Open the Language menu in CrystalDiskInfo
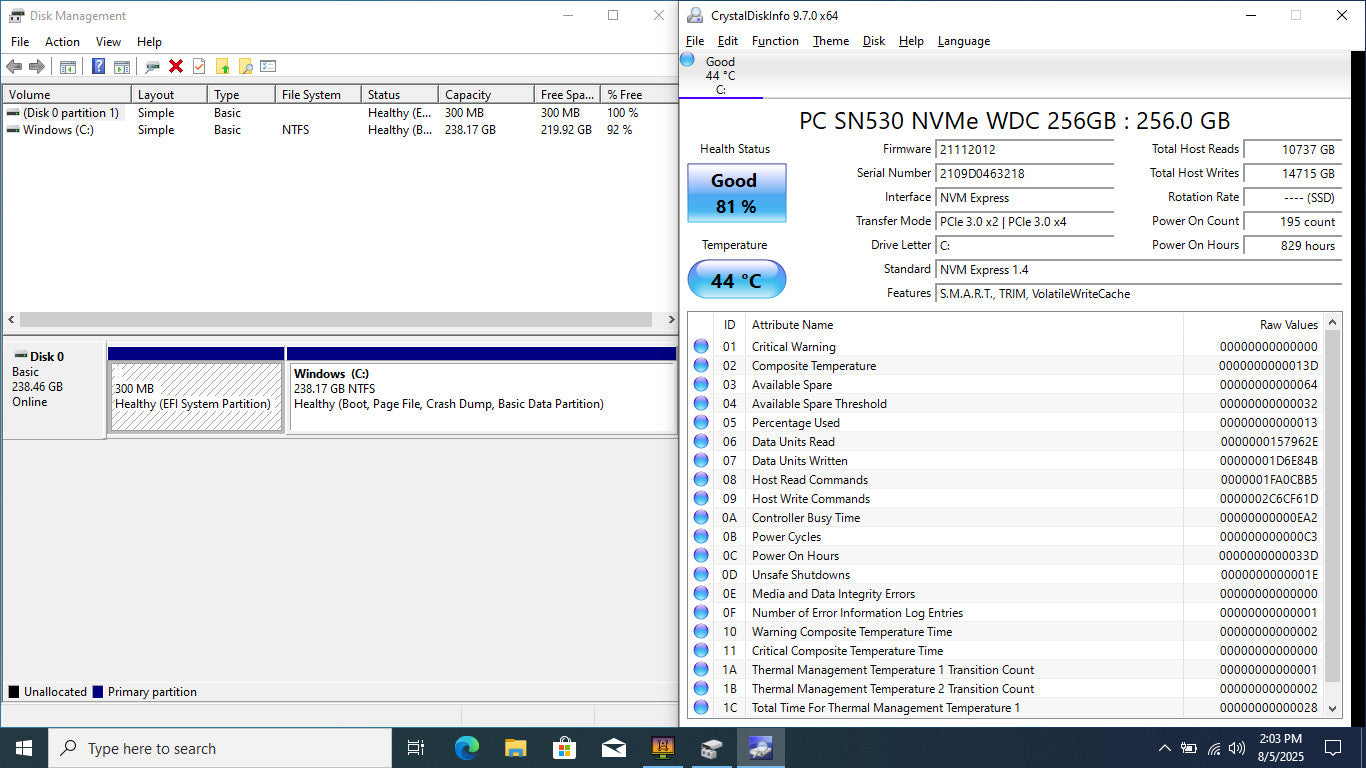This screenshot has height=768, width=1366. tap(964, 41)
